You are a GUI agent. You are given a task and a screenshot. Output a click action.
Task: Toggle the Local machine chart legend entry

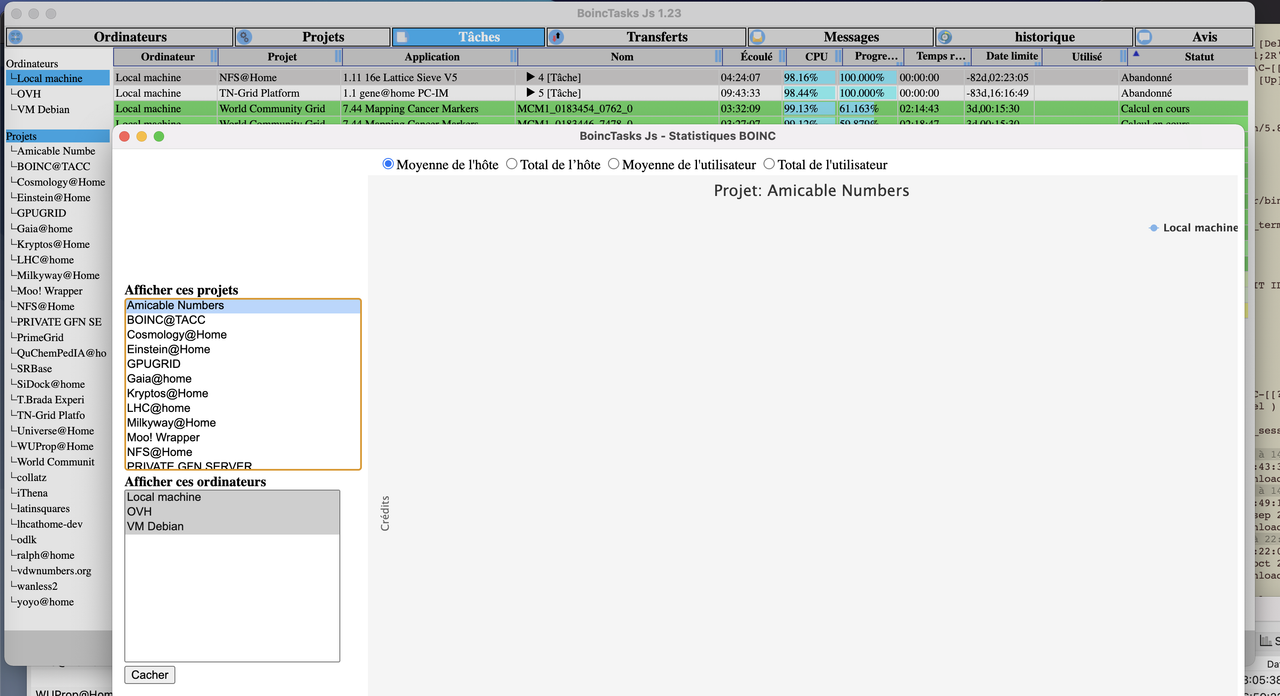tap(1194, 228)
